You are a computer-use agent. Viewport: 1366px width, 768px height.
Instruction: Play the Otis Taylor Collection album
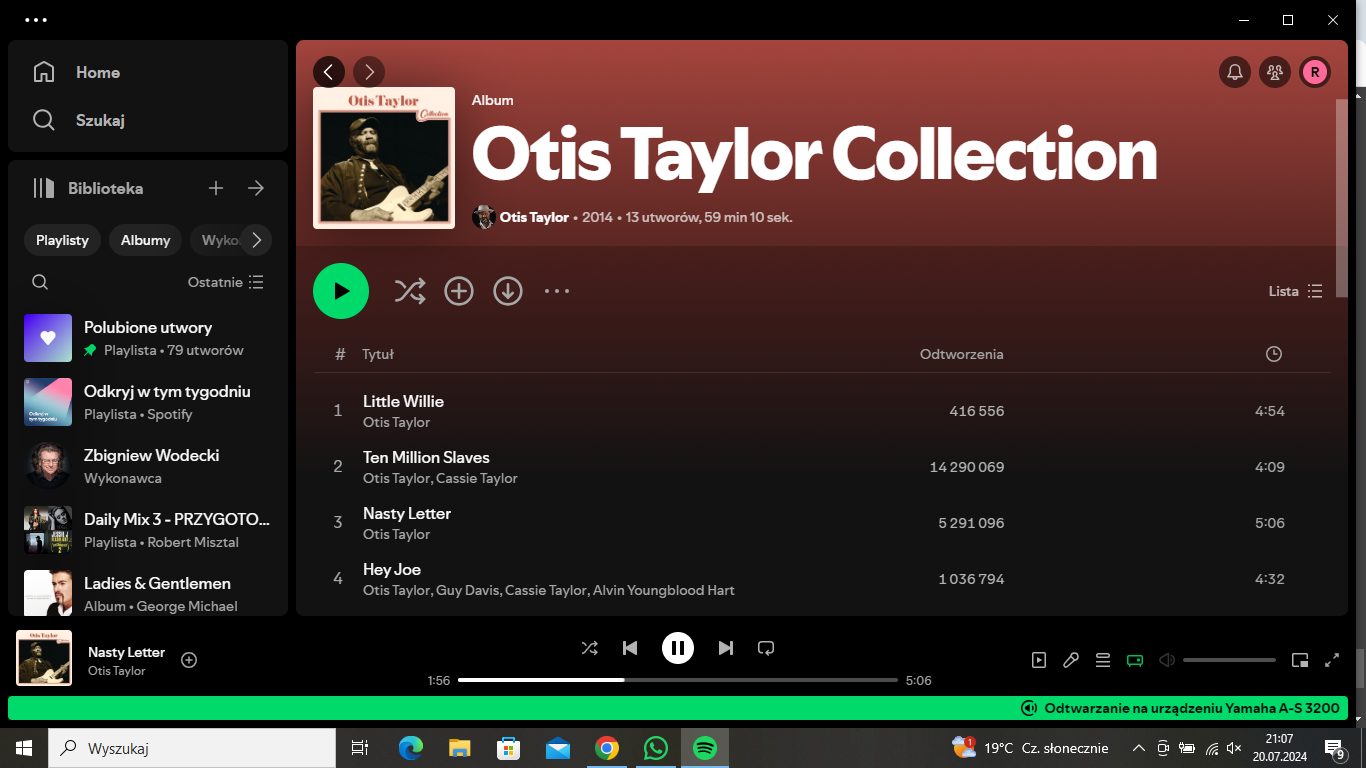coord(341,291)
